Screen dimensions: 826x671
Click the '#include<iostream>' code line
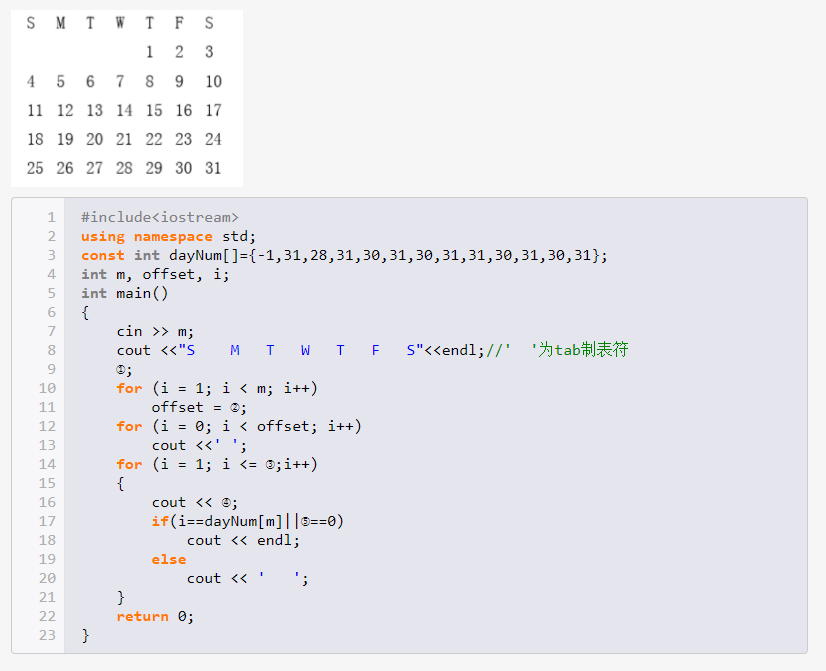point(160,217)
